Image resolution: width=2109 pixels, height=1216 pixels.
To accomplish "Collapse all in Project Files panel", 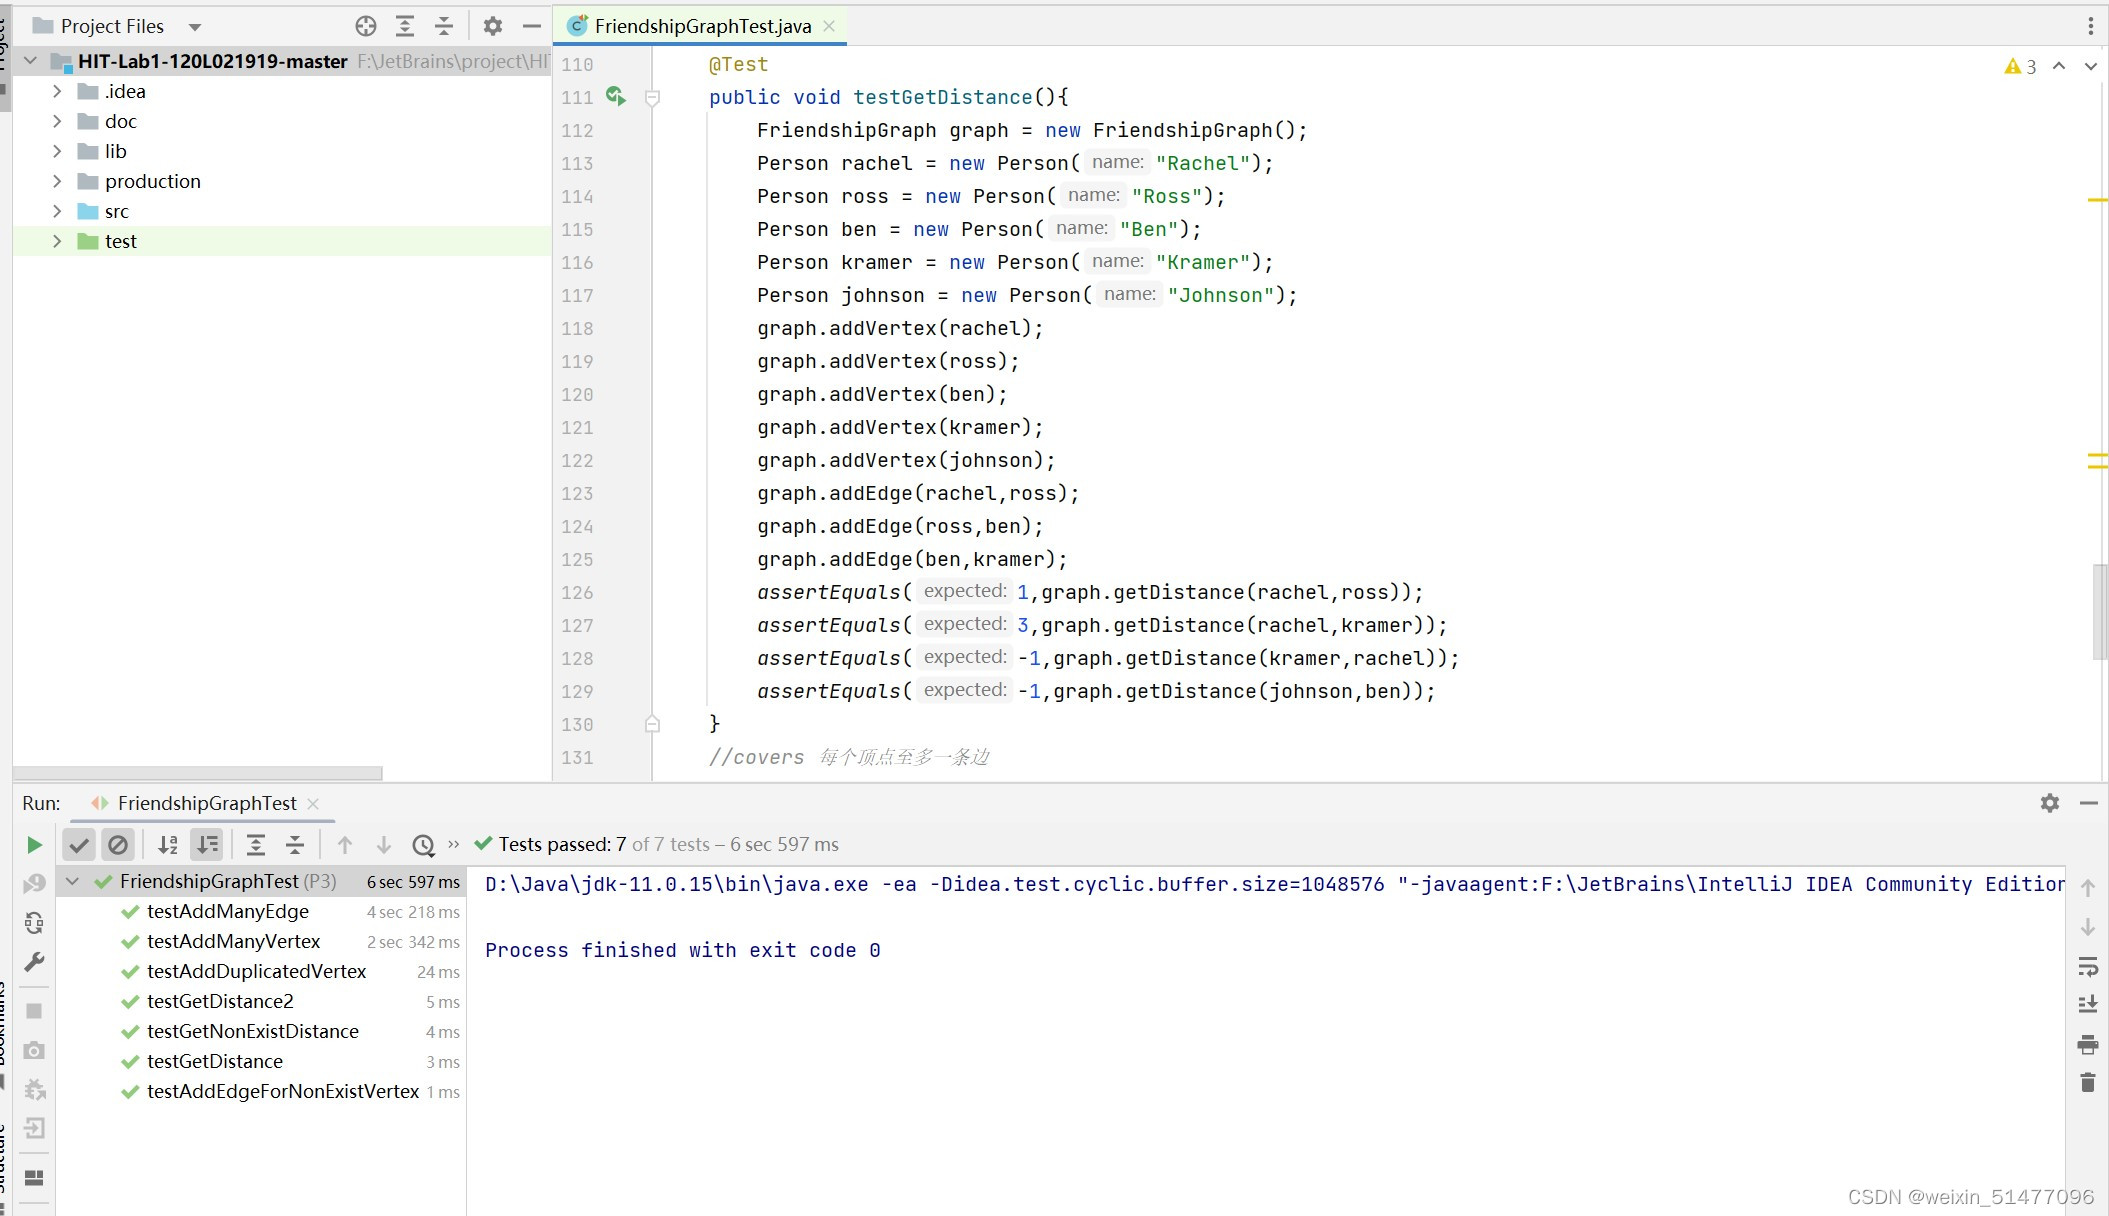I will pyautogui.click(x=444, y=26).
